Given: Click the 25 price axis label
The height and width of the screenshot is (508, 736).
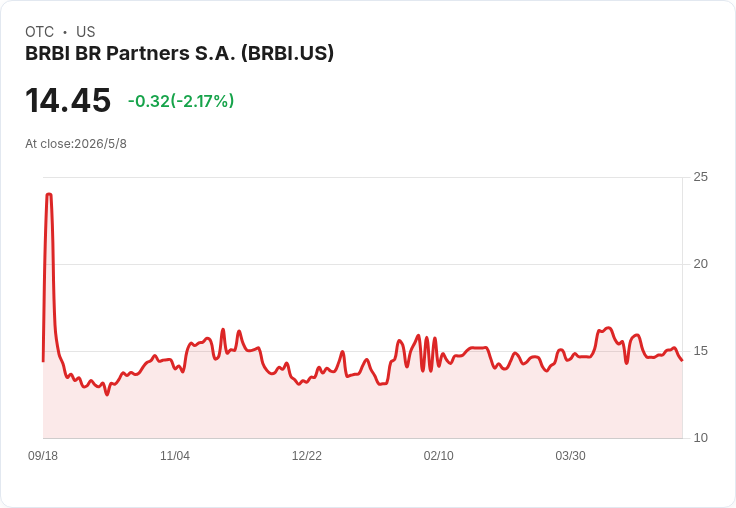Looking at the screenshot, I should 700,177.
